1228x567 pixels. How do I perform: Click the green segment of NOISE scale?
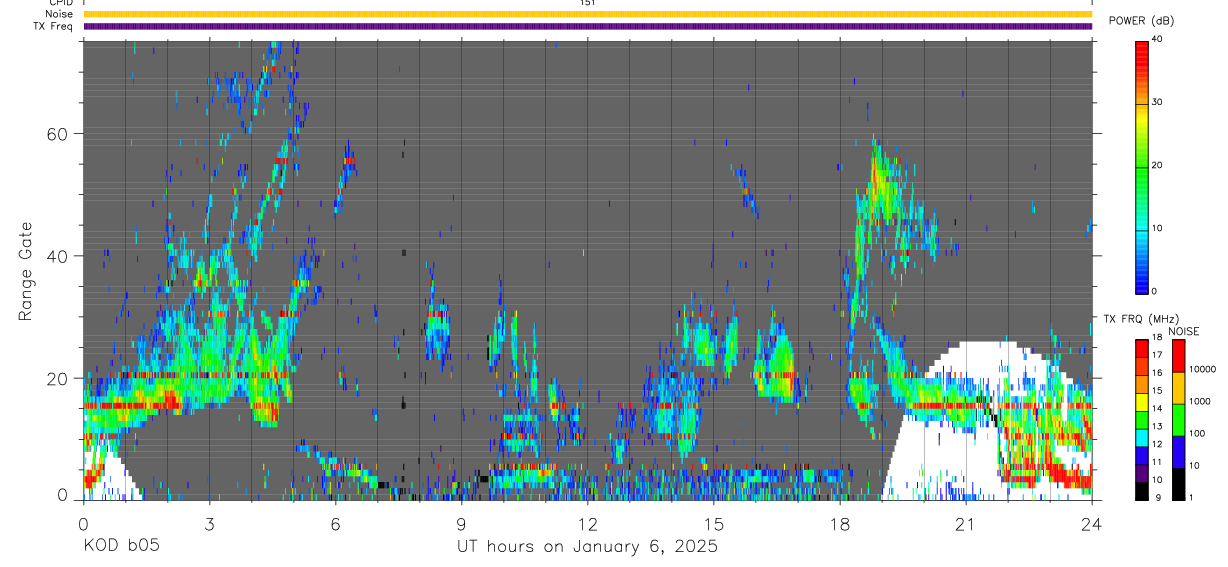tap(1179, 420)
